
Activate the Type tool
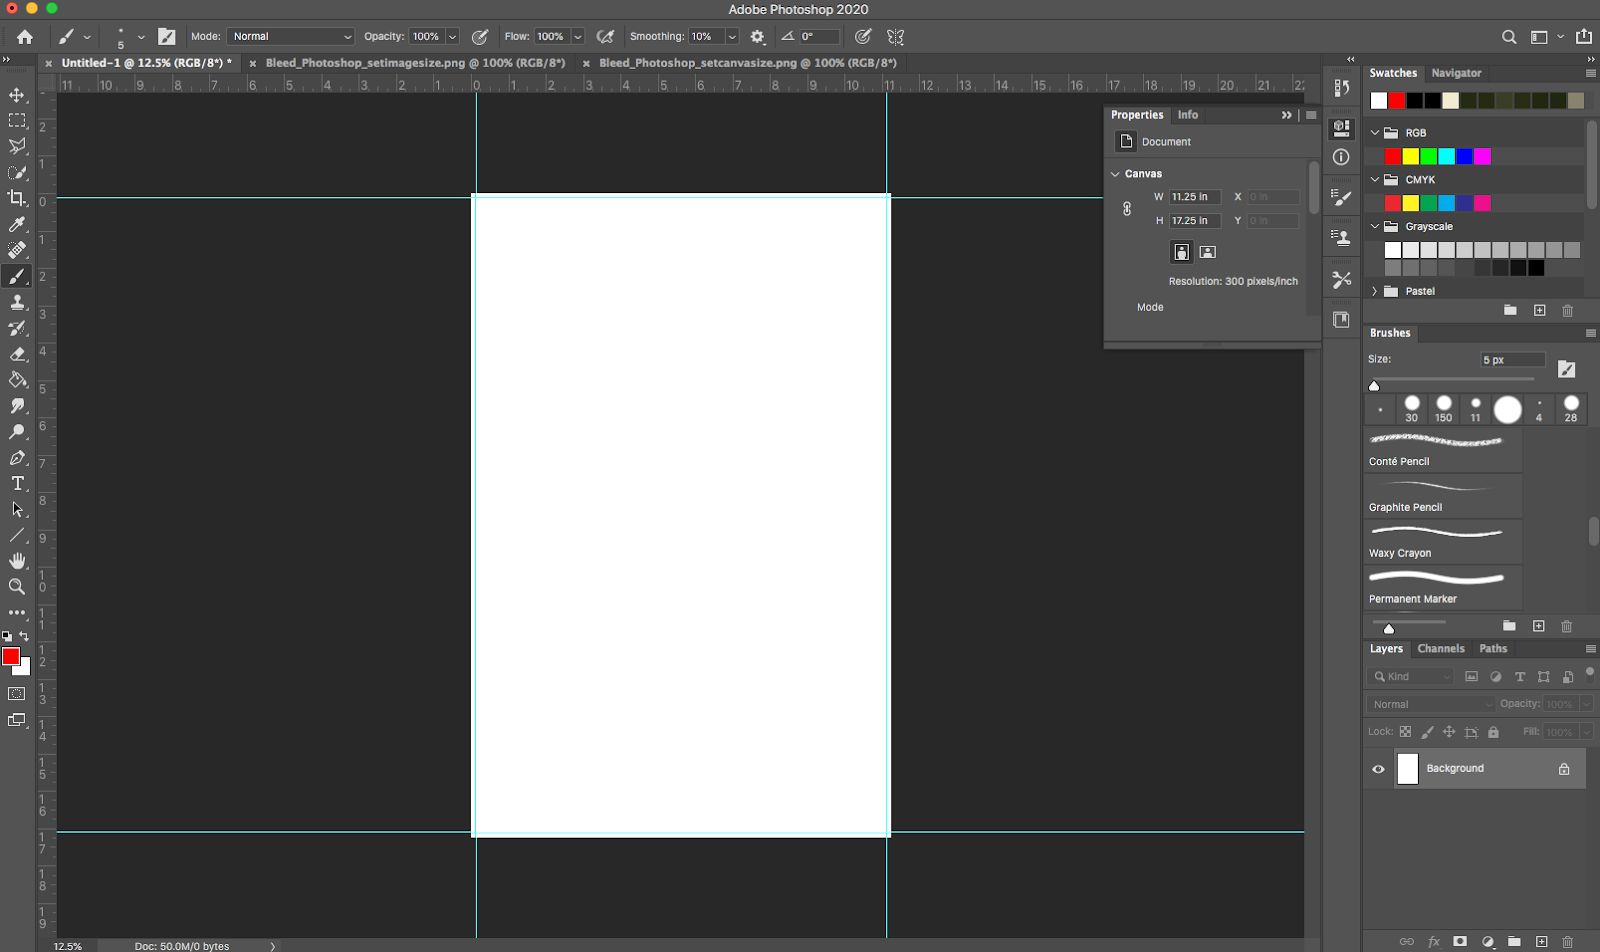click(x=16, y=483)
